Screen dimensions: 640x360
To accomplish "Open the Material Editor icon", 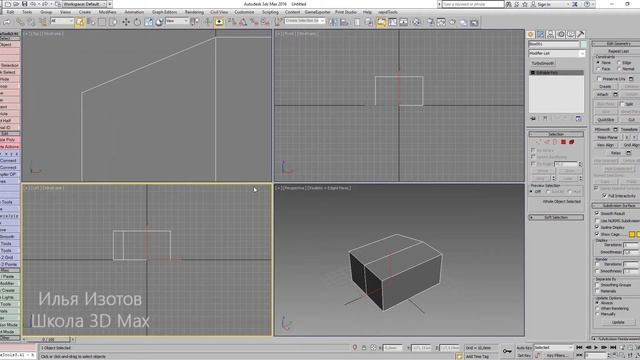I will [x=417, y=22].
